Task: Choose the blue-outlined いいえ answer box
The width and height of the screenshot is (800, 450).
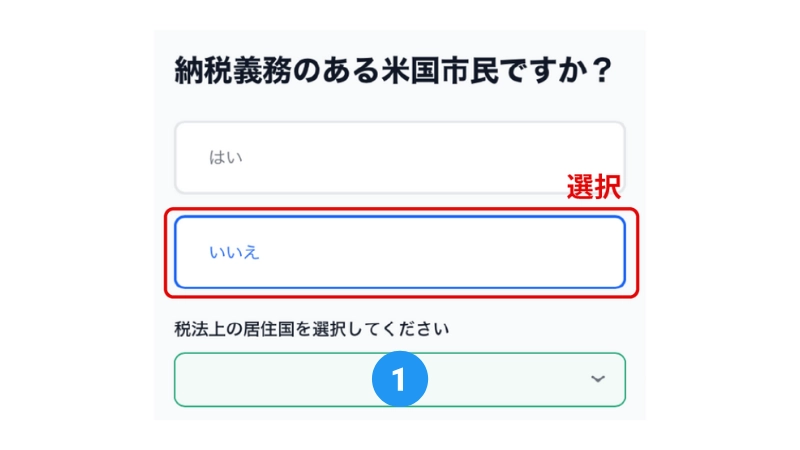Action: pos(399,253)
